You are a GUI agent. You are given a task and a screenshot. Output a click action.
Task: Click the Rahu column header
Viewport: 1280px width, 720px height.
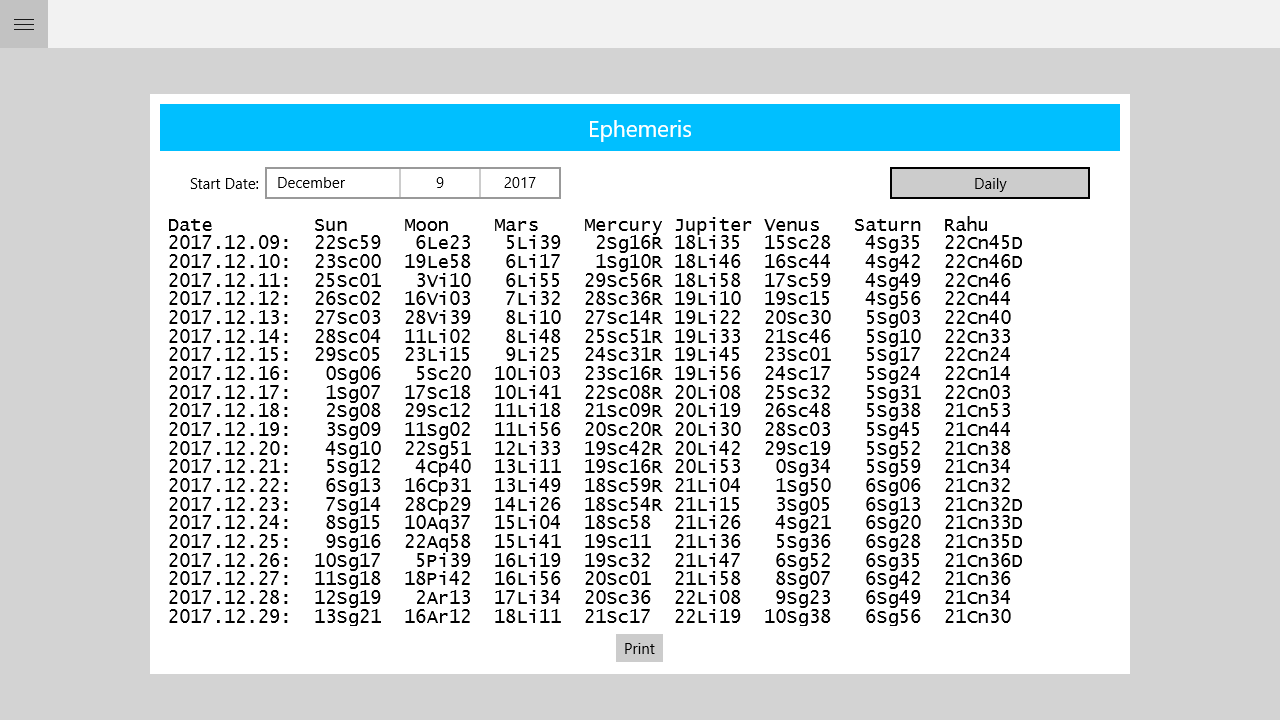966,225
